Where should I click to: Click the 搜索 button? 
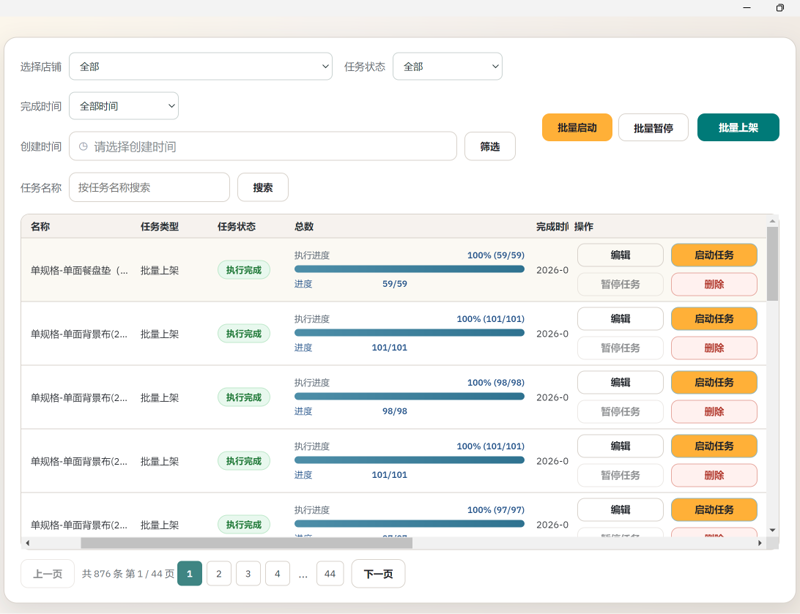(x=263, y=187)
